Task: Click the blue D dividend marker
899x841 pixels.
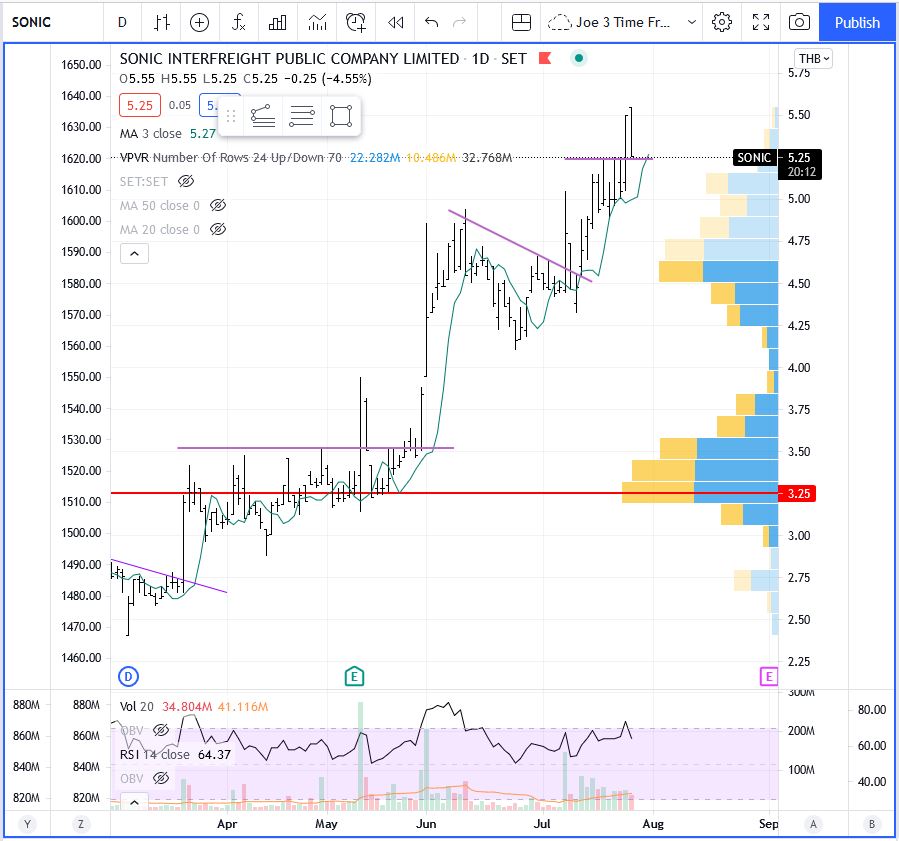Action: [x=128, y=676]
